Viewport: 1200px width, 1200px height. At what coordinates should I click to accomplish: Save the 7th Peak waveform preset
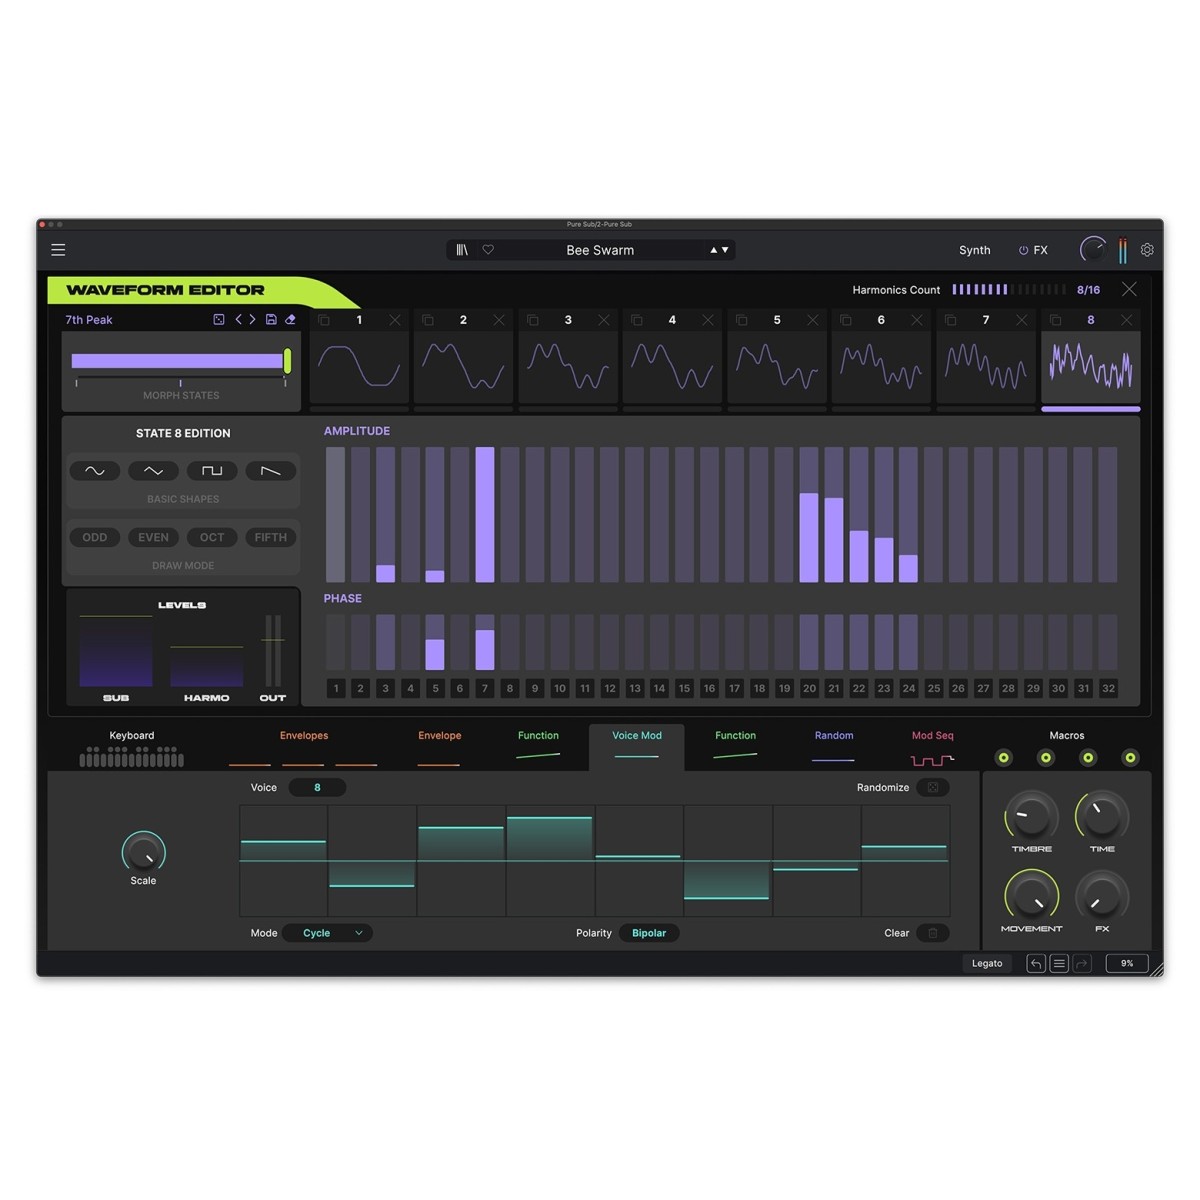tap(271, 320)
